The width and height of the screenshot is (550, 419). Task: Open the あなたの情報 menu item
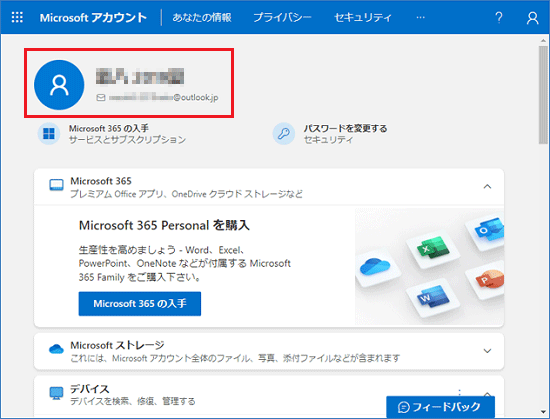tap(202, 18)
